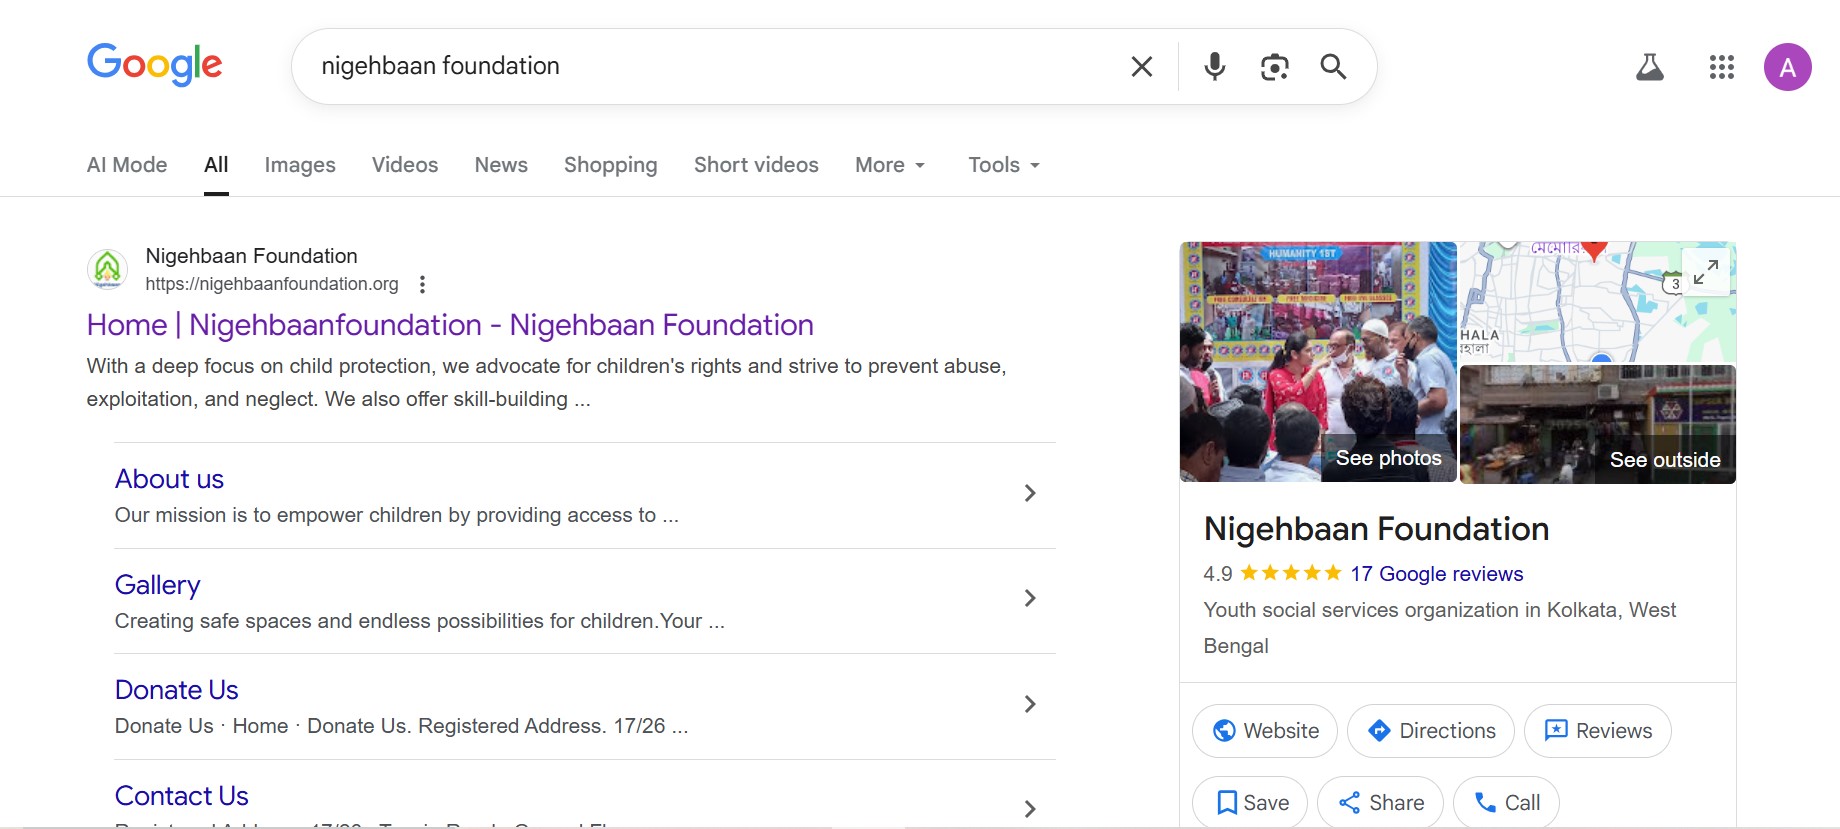Expand the map to full view
The image size is (1840, 829).
(x=1705, y=271)
